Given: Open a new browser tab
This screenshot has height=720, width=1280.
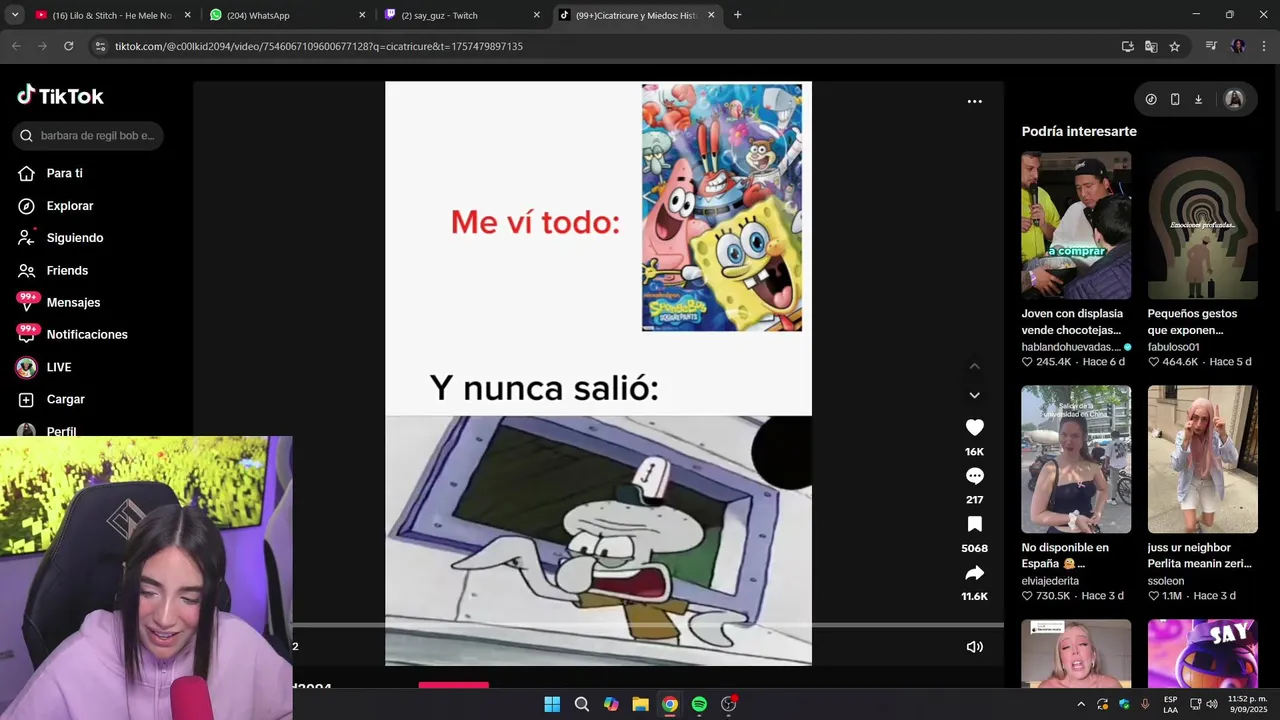Looking at the screenshot, I should (738, 15).
